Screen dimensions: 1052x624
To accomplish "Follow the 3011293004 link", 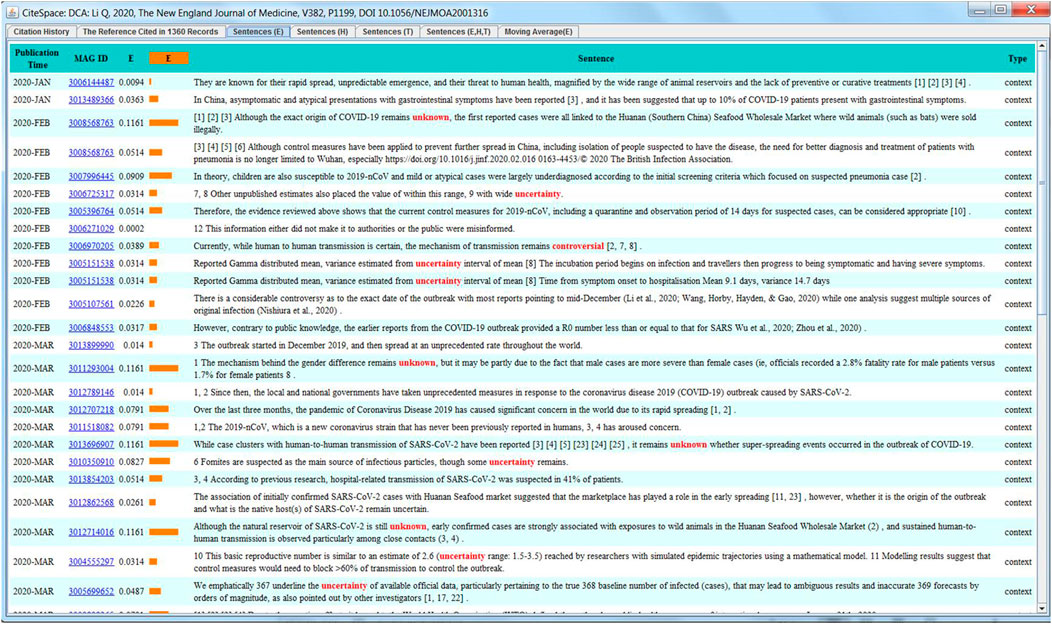I will pos(91,368).
